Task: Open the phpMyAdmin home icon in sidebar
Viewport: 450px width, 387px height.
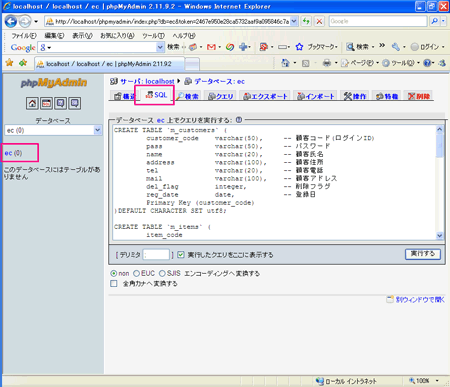Action: 32,103
